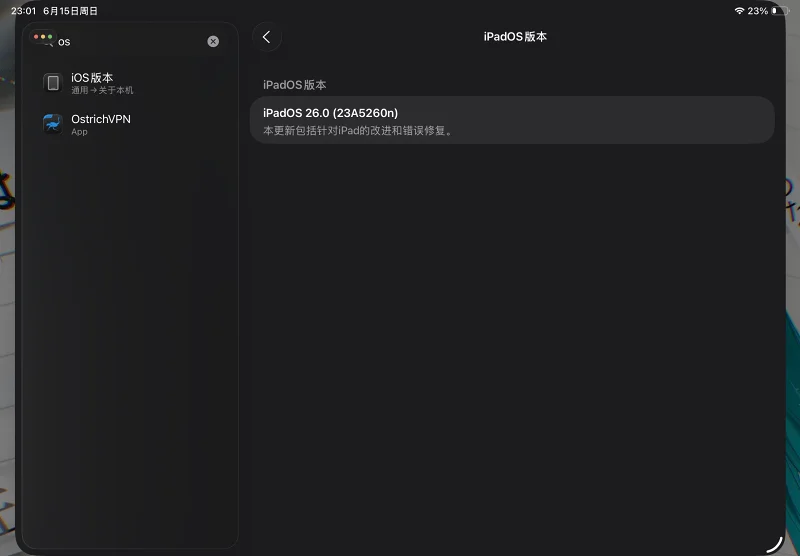Select the iPadOS 26.0 (23A5260n) row
The height and width of the screenshot is (556, 800).
[511, 120]
